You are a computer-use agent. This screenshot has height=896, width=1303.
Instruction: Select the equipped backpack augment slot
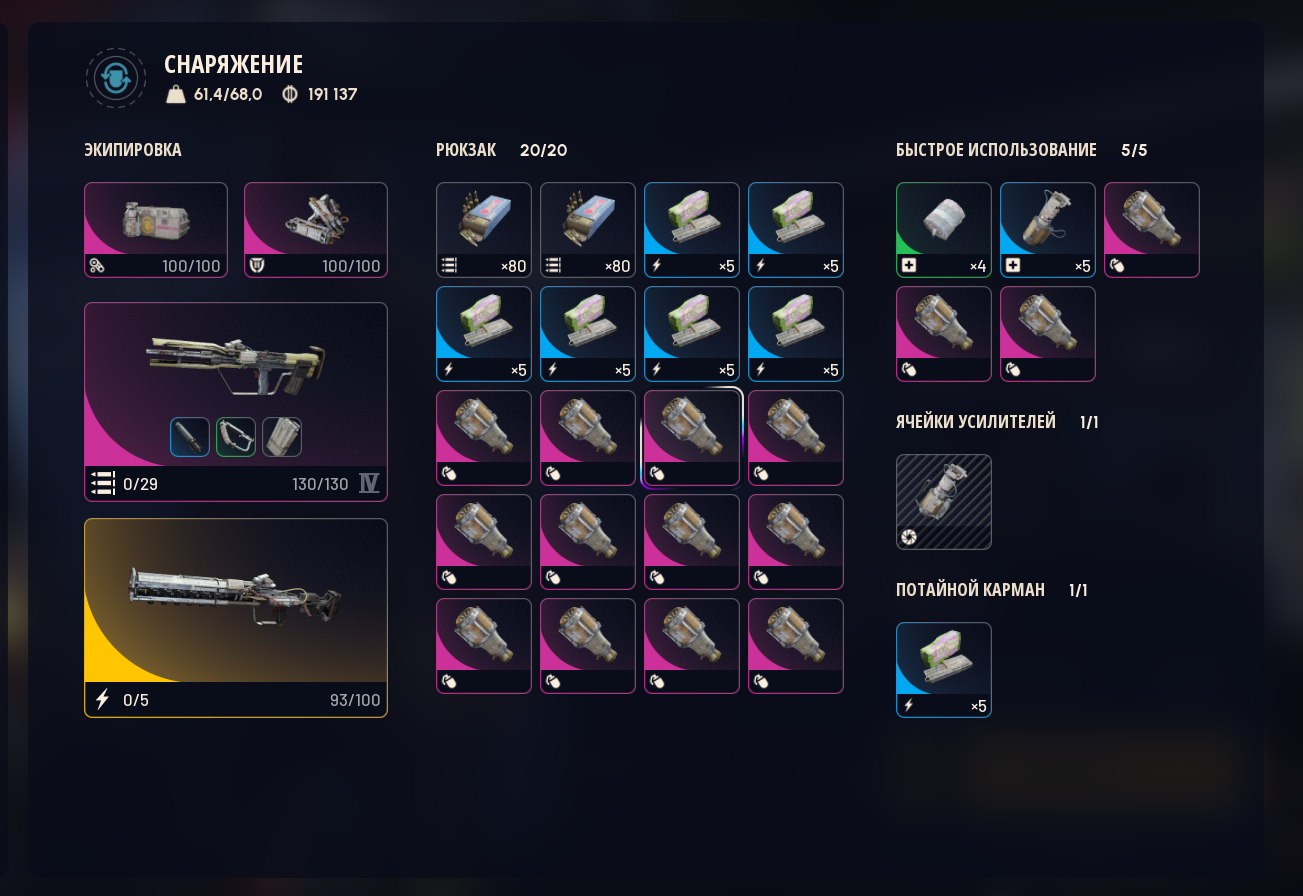click(x=156, y=230)
